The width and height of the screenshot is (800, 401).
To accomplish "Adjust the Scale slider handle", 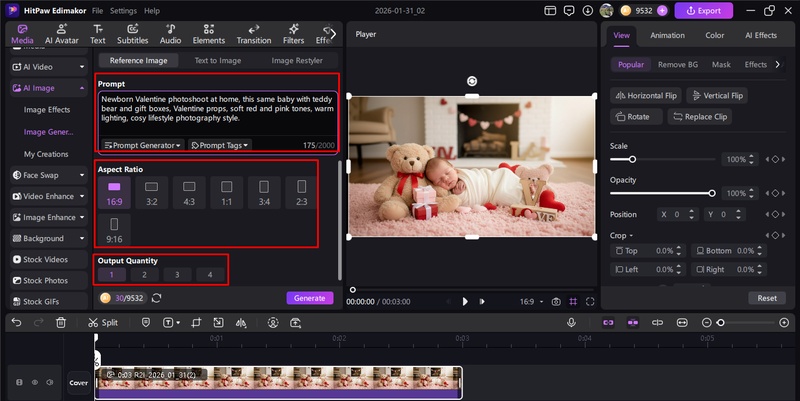I will [x=632, y=159].
